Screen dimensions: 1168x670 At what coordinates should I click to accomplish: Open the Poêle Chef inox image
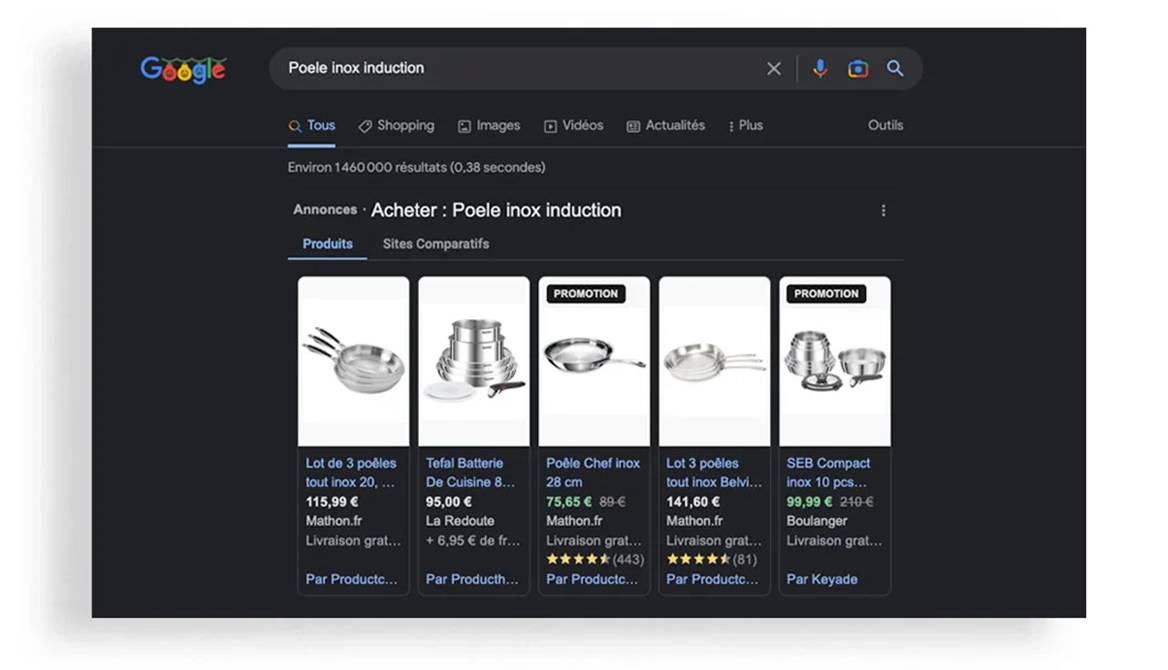pos(594,361)
